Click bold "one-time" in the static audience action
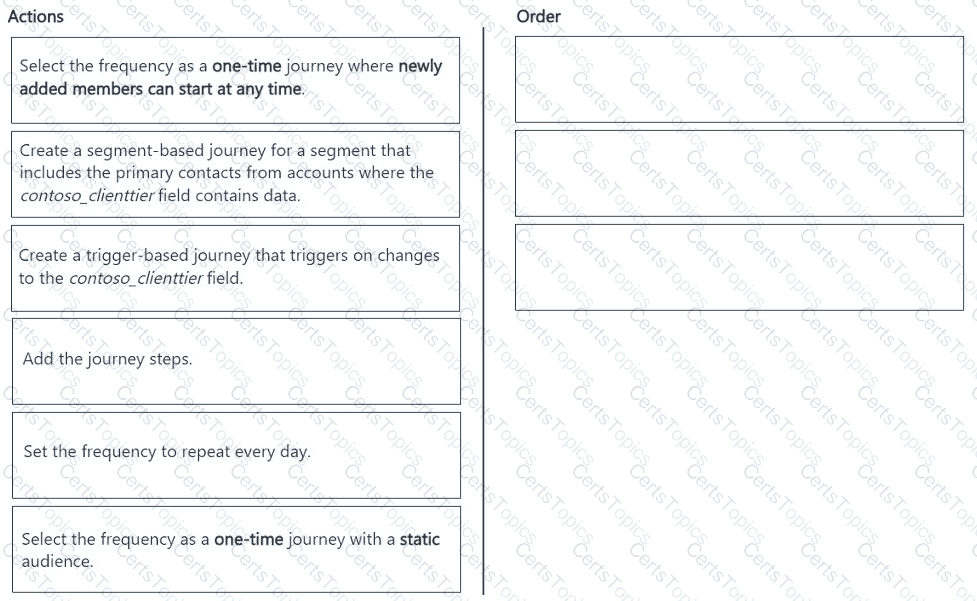 249,539
